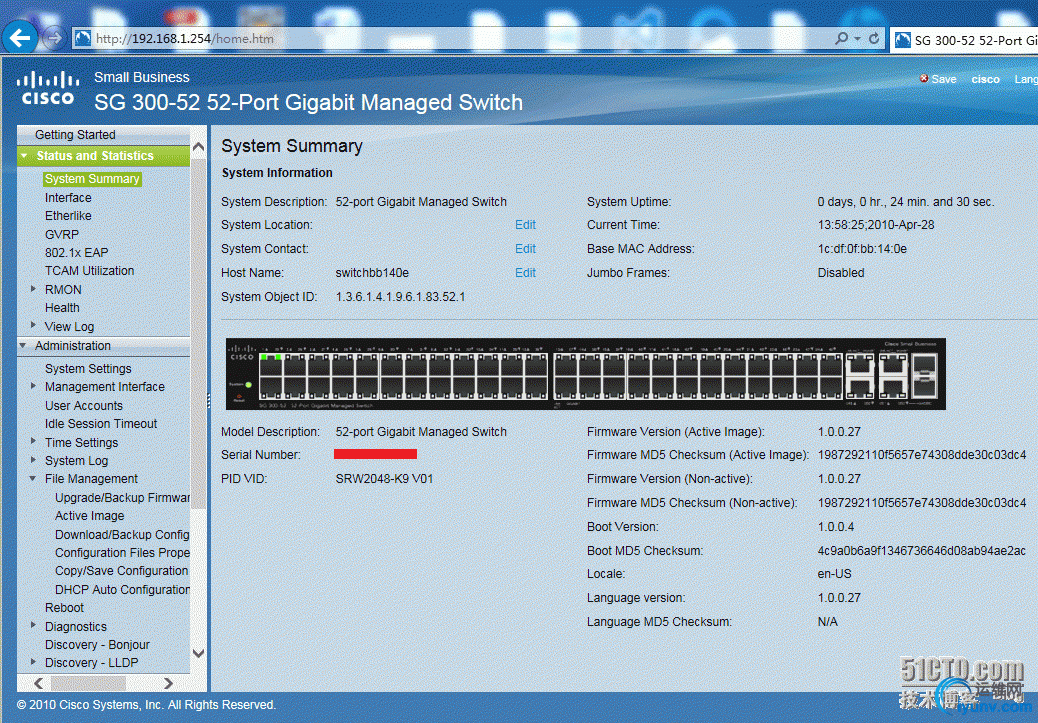Click the browser Forward arrow button
This screenshot has width=1038, height=723.
53,38
